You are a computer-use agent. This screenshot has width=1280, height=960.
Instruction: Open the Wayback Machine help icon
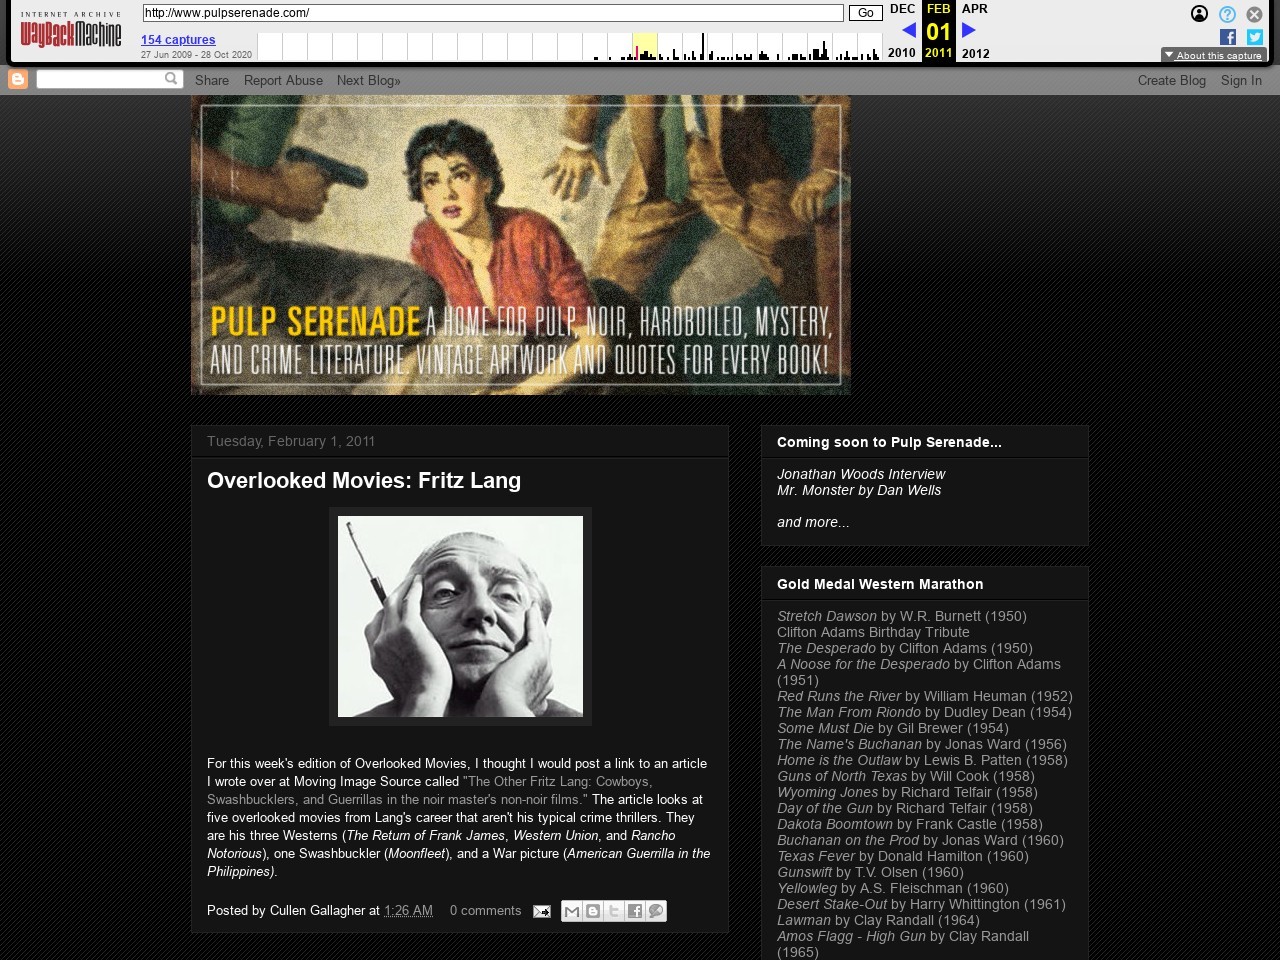click(1227, 14)
